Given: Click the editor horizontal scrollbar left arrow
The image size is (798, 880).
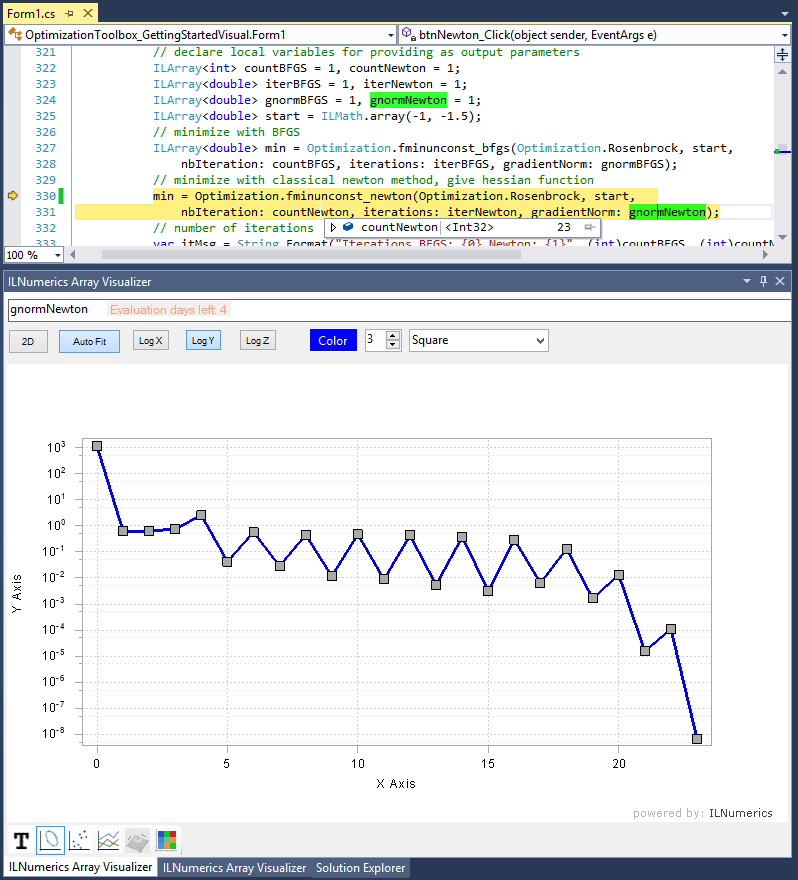Looking at the screenshot, I should 72,254.
